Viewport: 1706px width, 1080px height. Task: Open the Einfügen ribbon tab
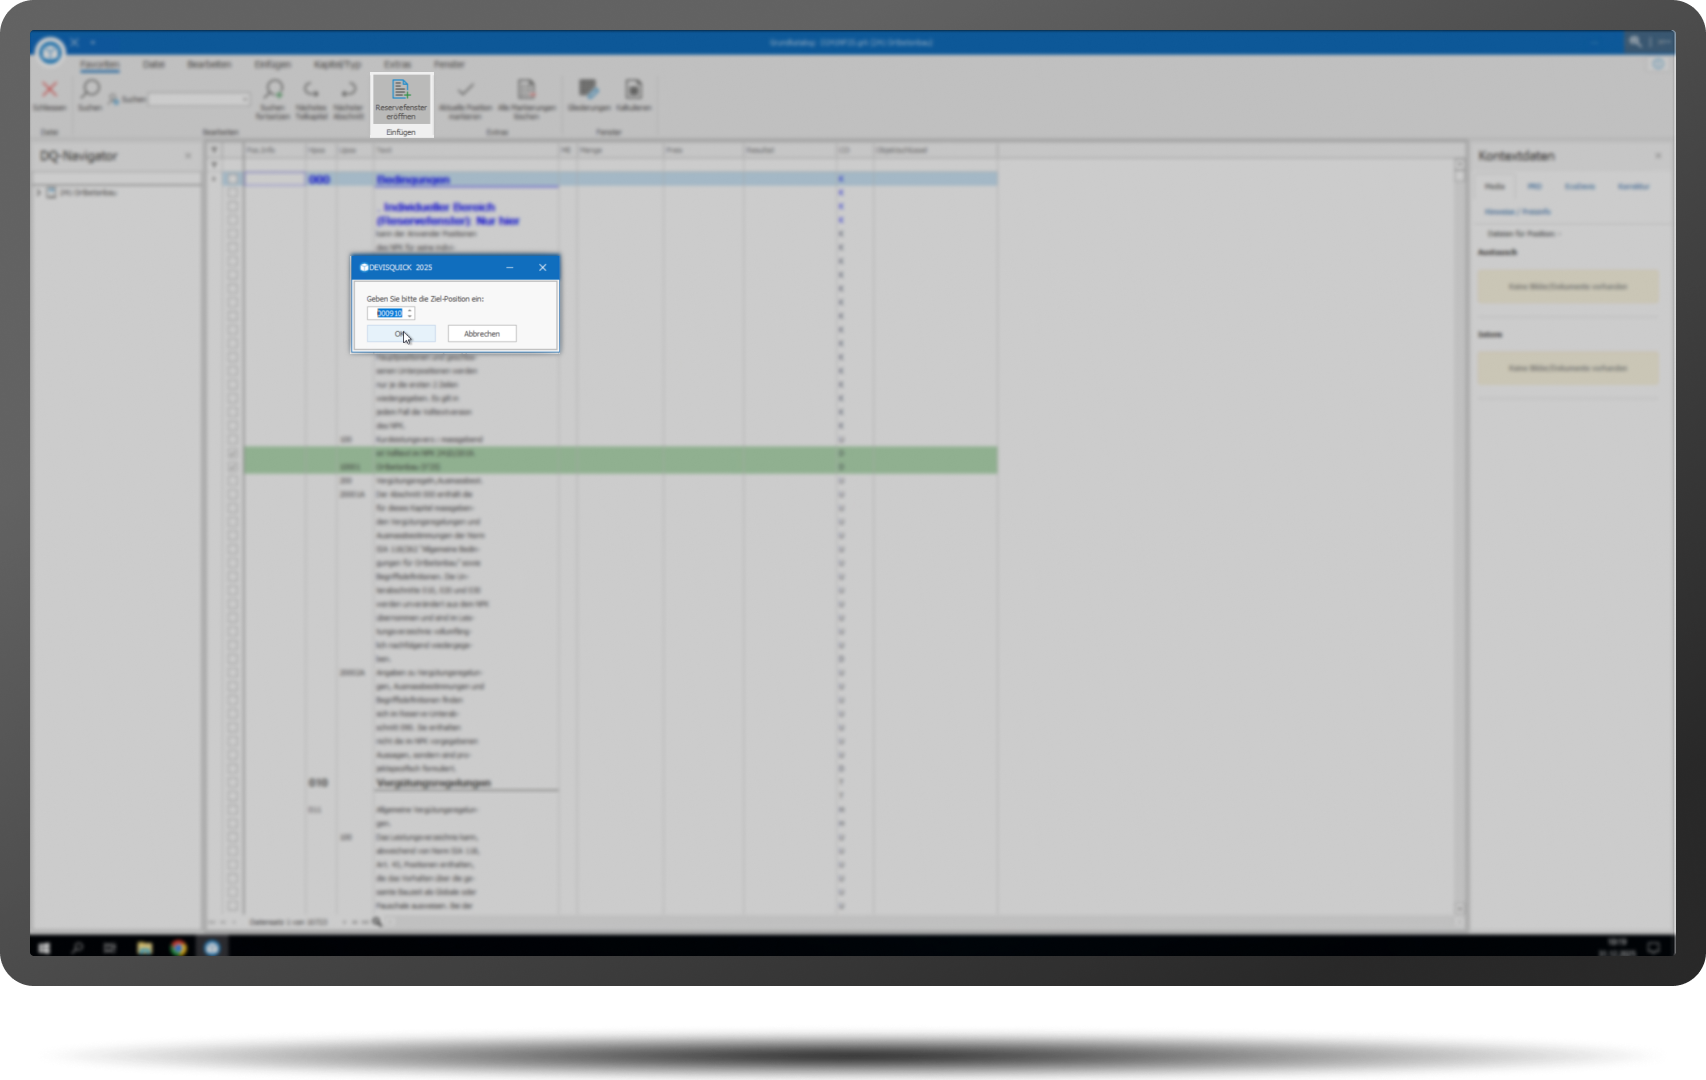click(x=272, y=64)
